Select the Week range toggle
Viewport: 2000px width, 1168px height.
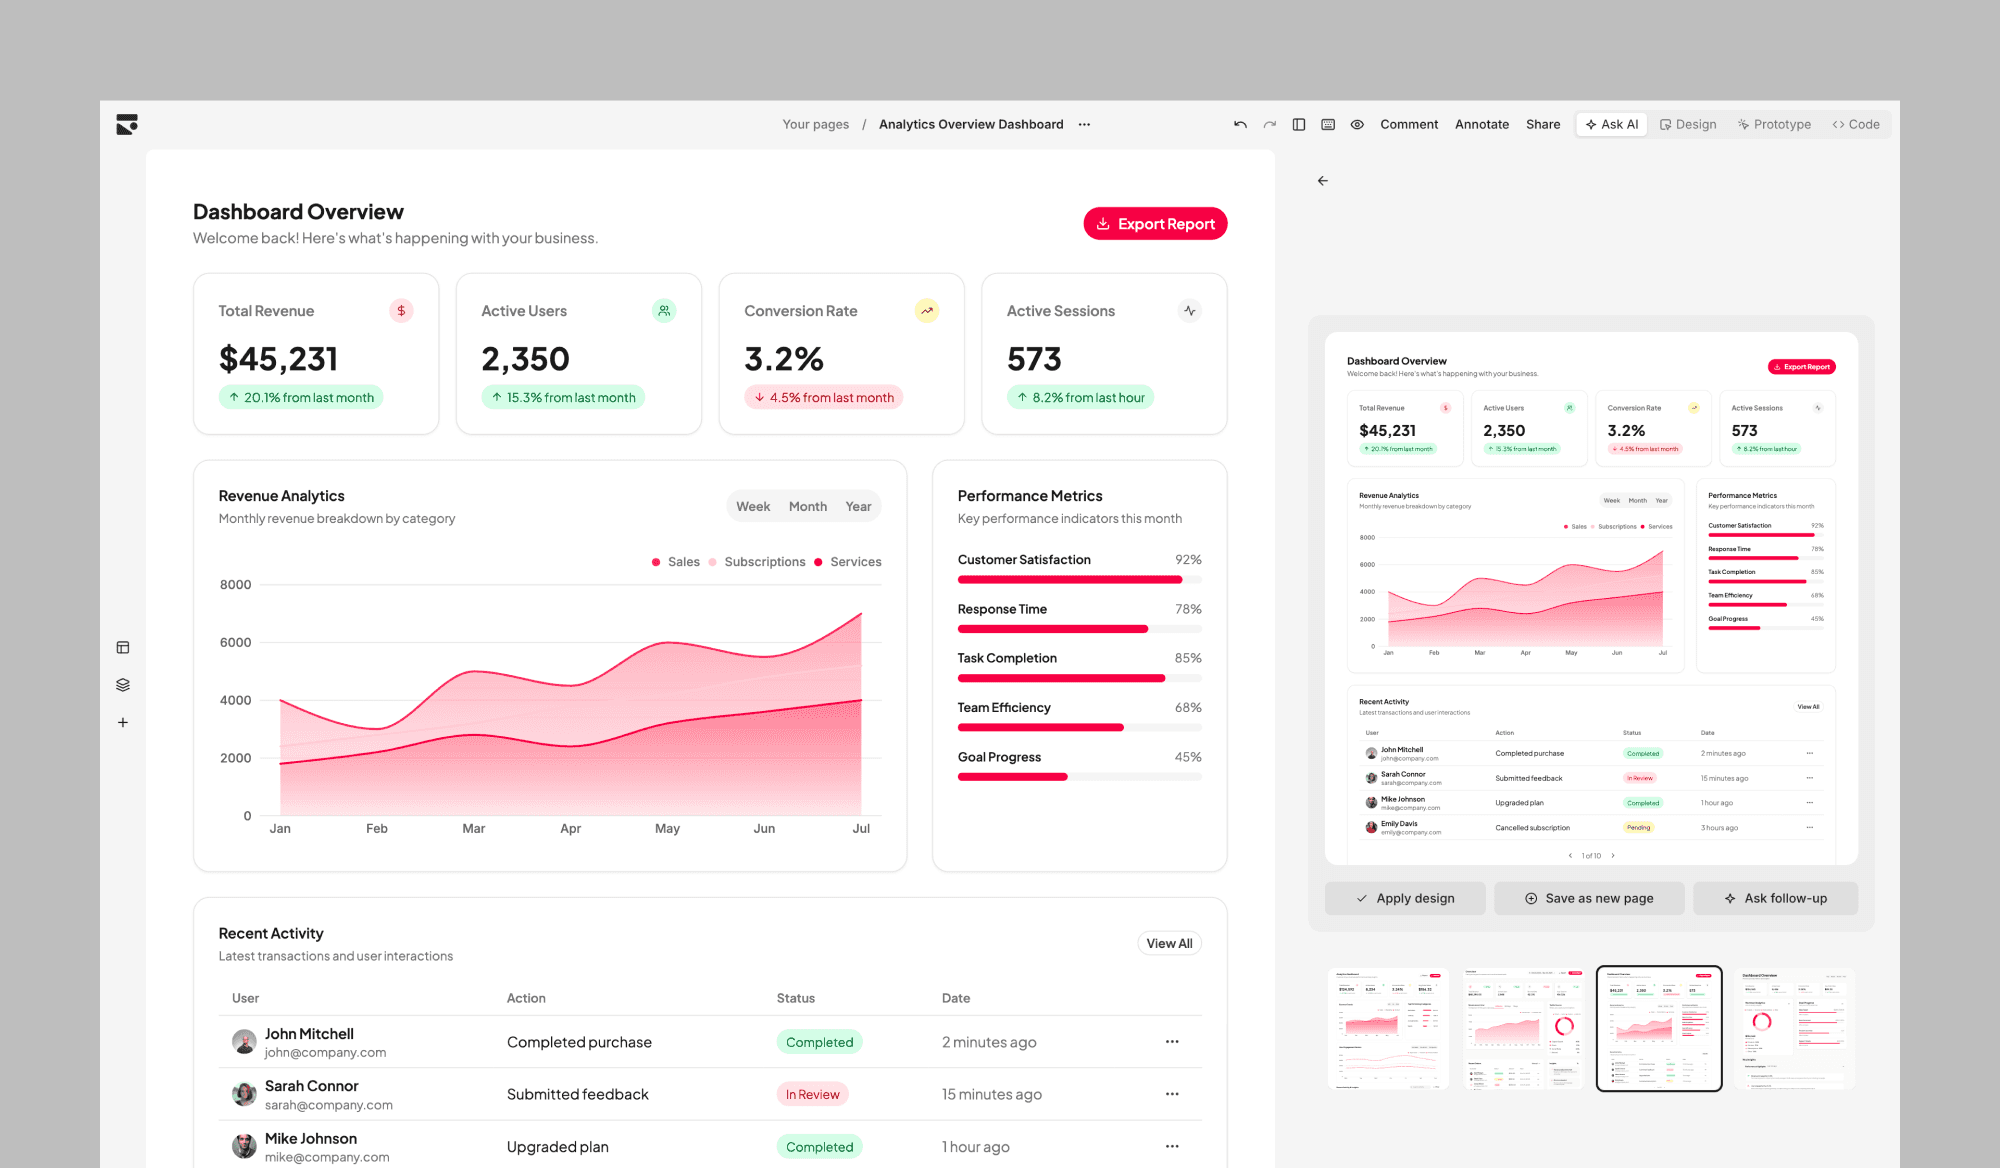753,507
